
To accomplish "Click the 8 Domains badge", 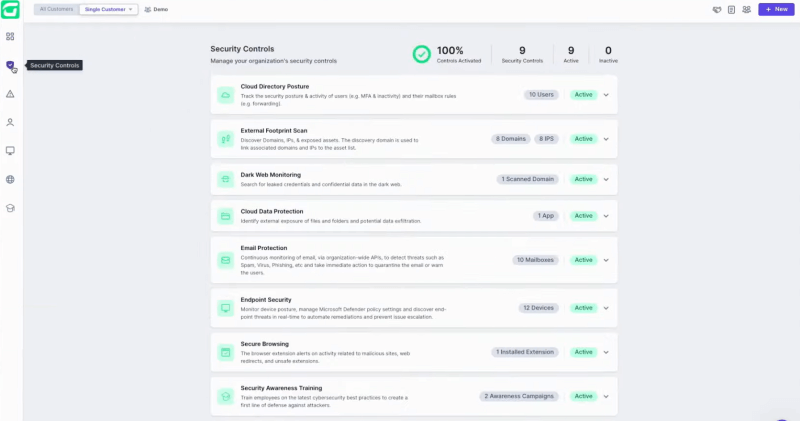I will (x=511, y=139).
